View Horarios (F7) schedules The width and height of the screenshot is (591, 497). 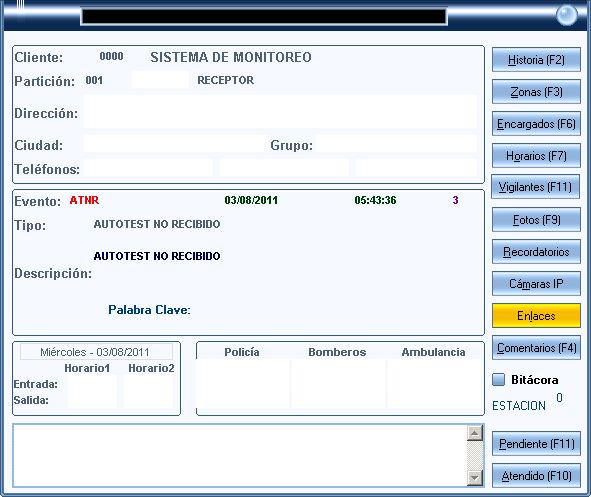pyautogui.click(x=536, y=156)
